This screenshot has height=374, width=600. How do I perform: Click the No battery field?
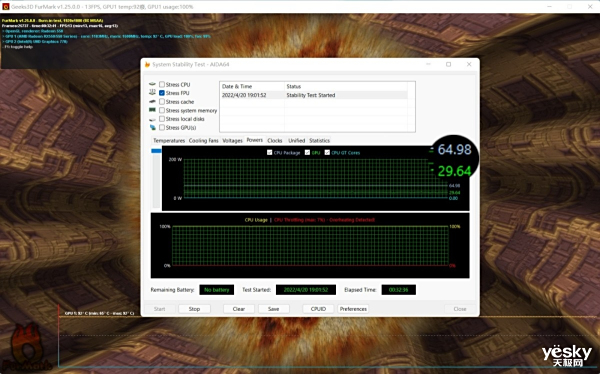click(217, 290)
